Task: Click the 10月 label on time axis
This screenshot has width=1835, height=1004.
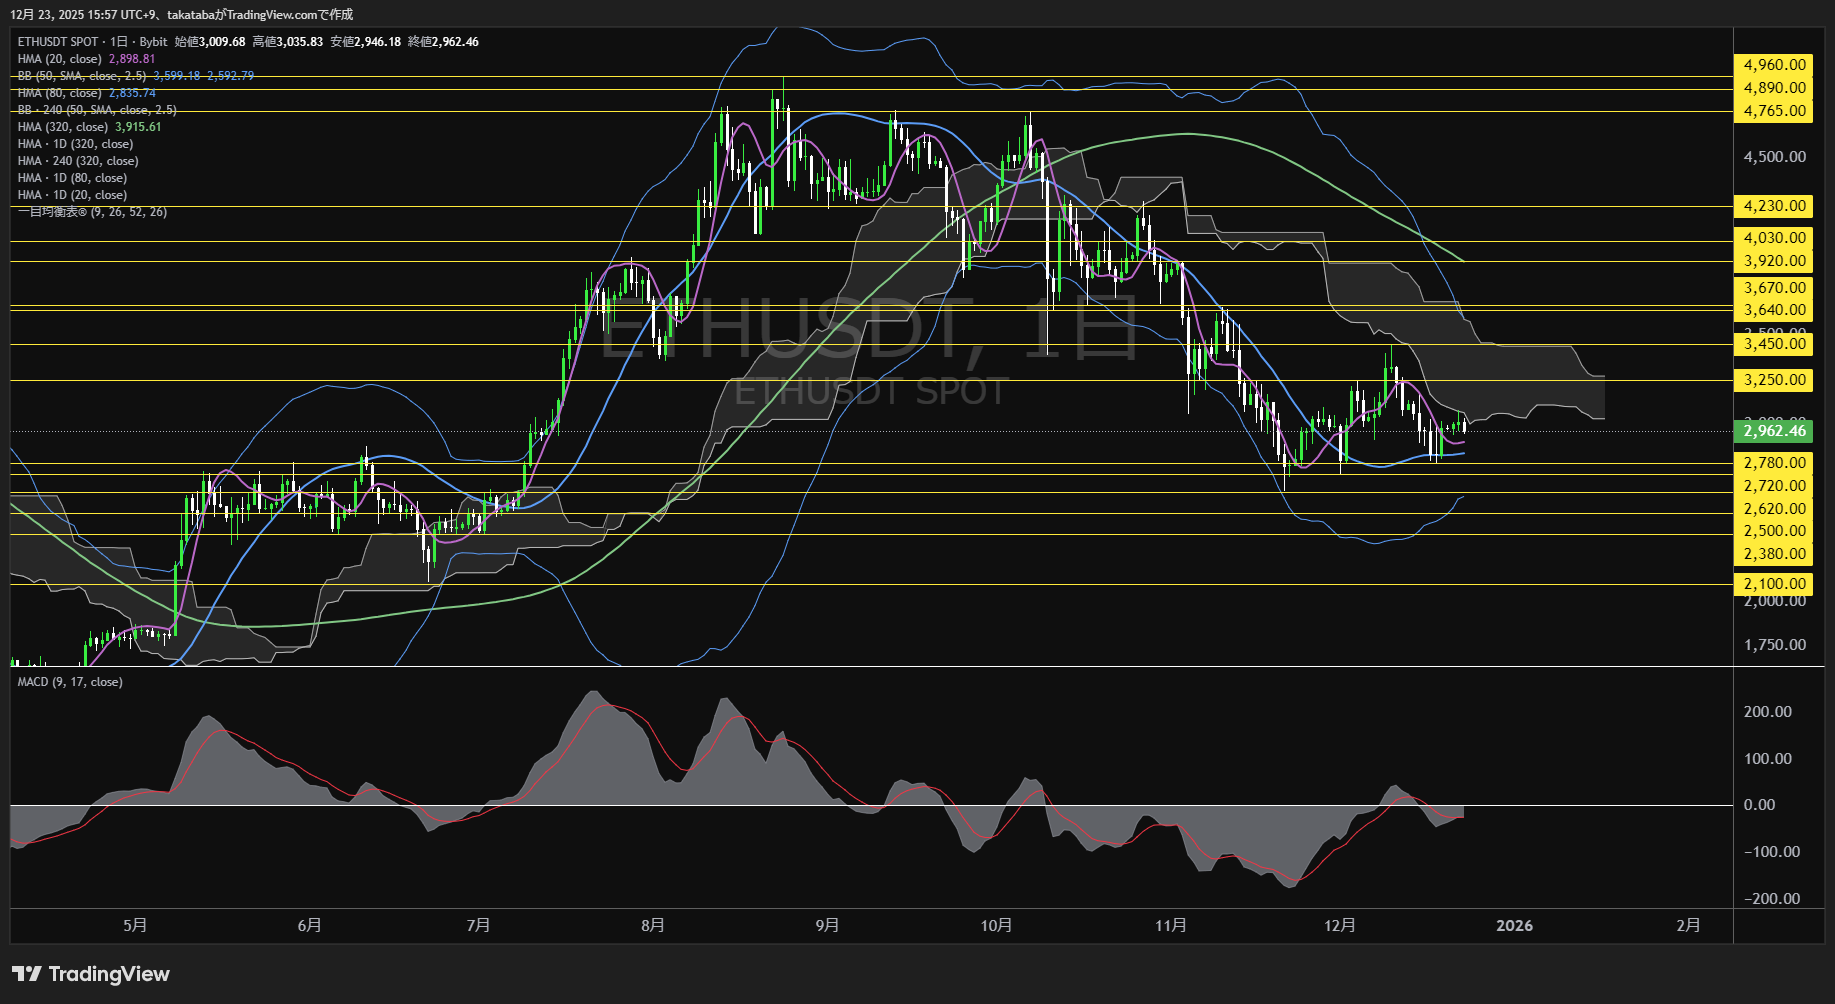Action: pyautogui.click(x=996, y=926)
